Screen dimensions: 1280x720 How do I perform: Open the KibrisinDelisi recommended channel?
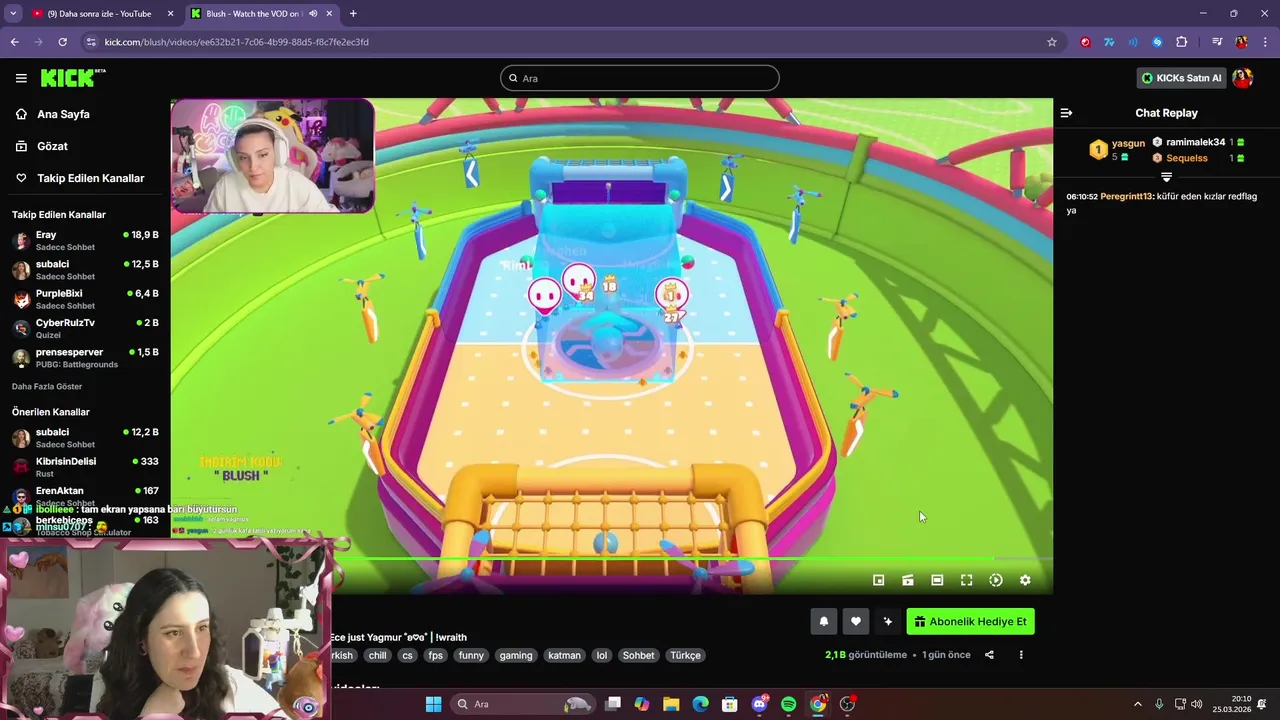click(x=85, y=468)
